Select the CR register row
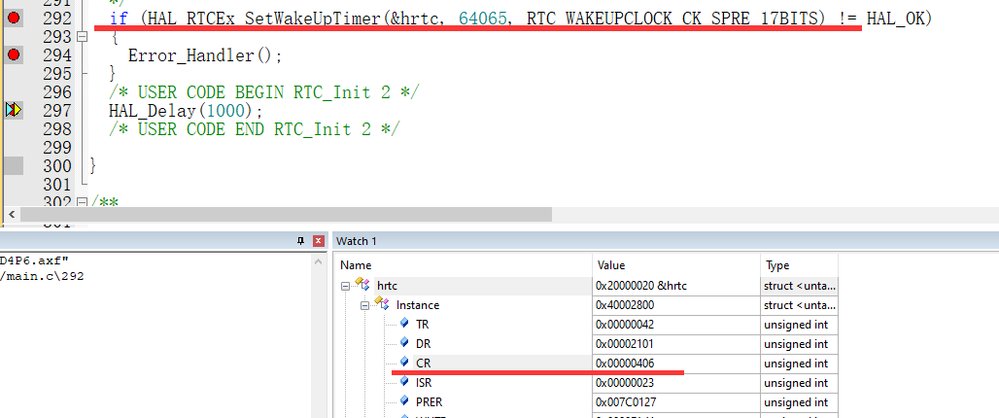This screenshot has width=999, height=418. click(x=586, y=363)
